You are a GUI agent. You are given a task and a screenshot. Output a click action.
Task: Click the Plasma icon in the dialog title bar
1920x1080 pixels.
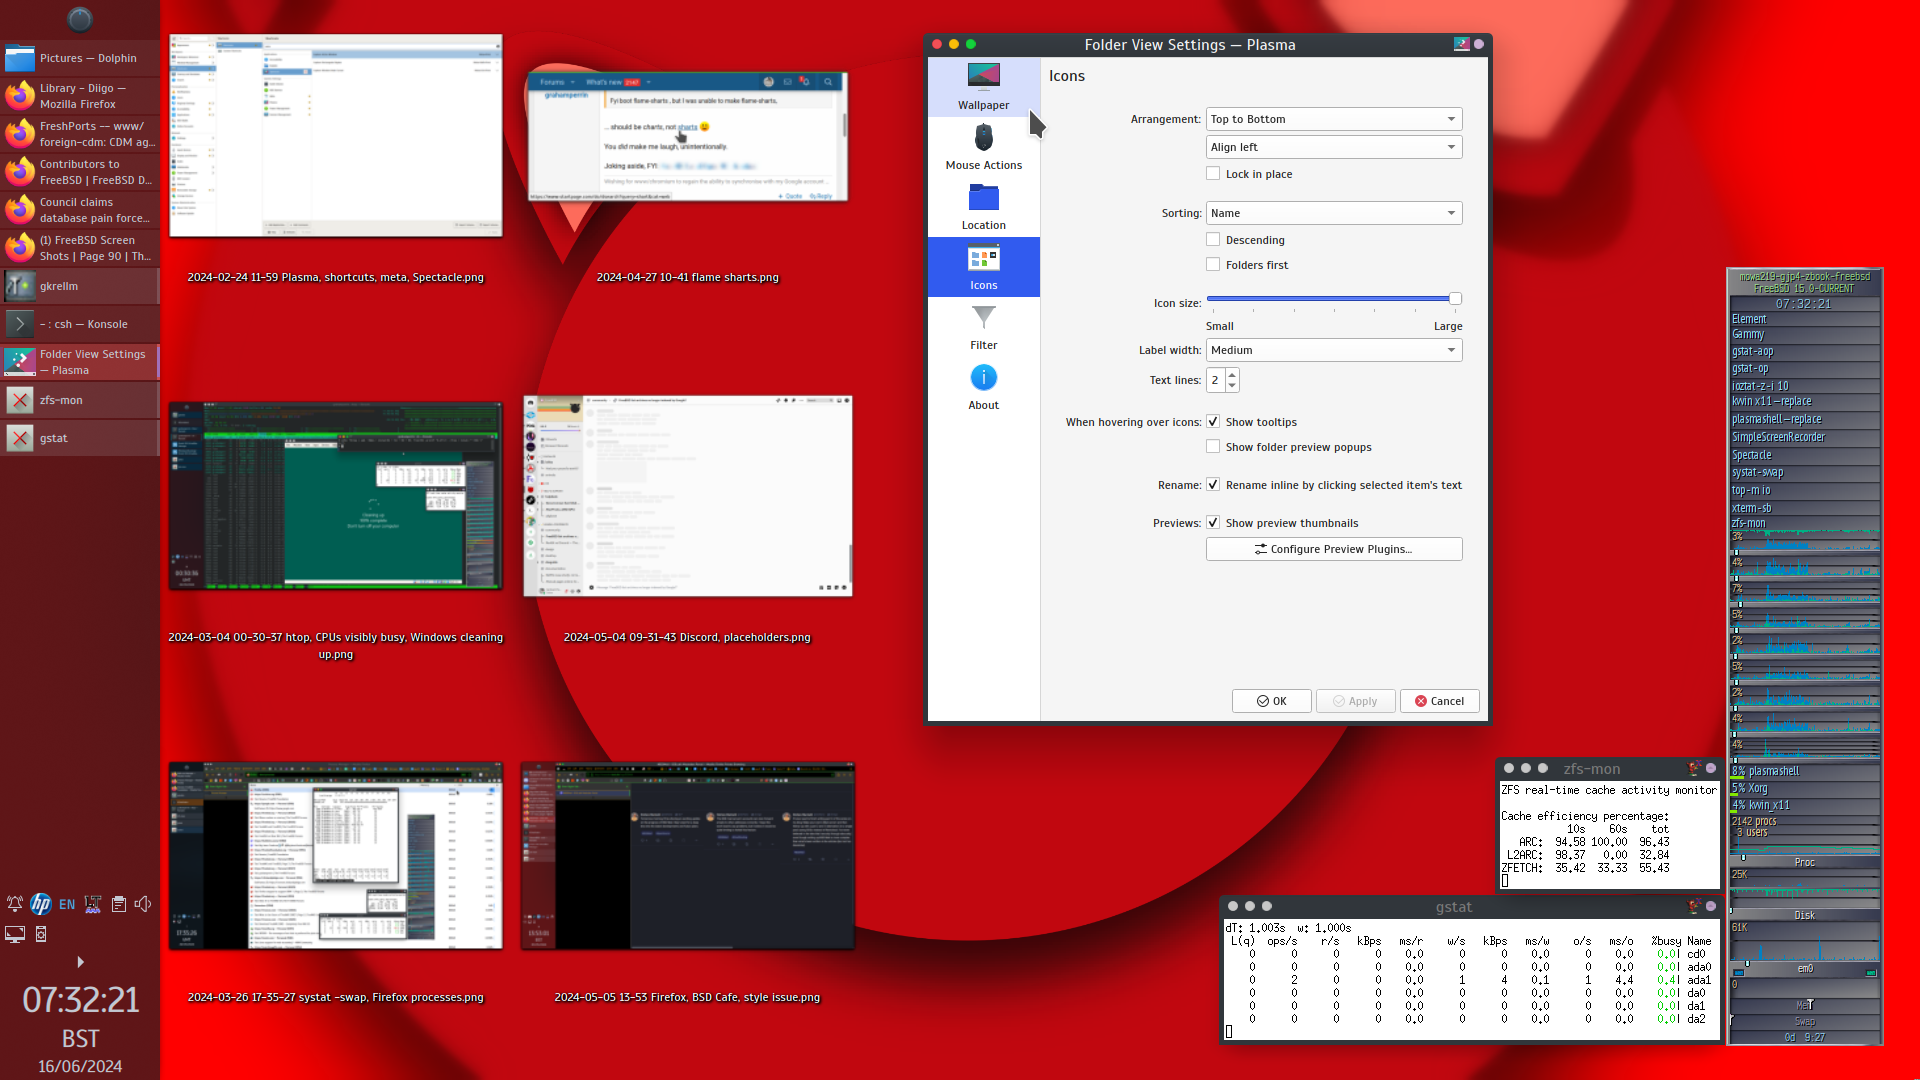(x=1461, y=44)
